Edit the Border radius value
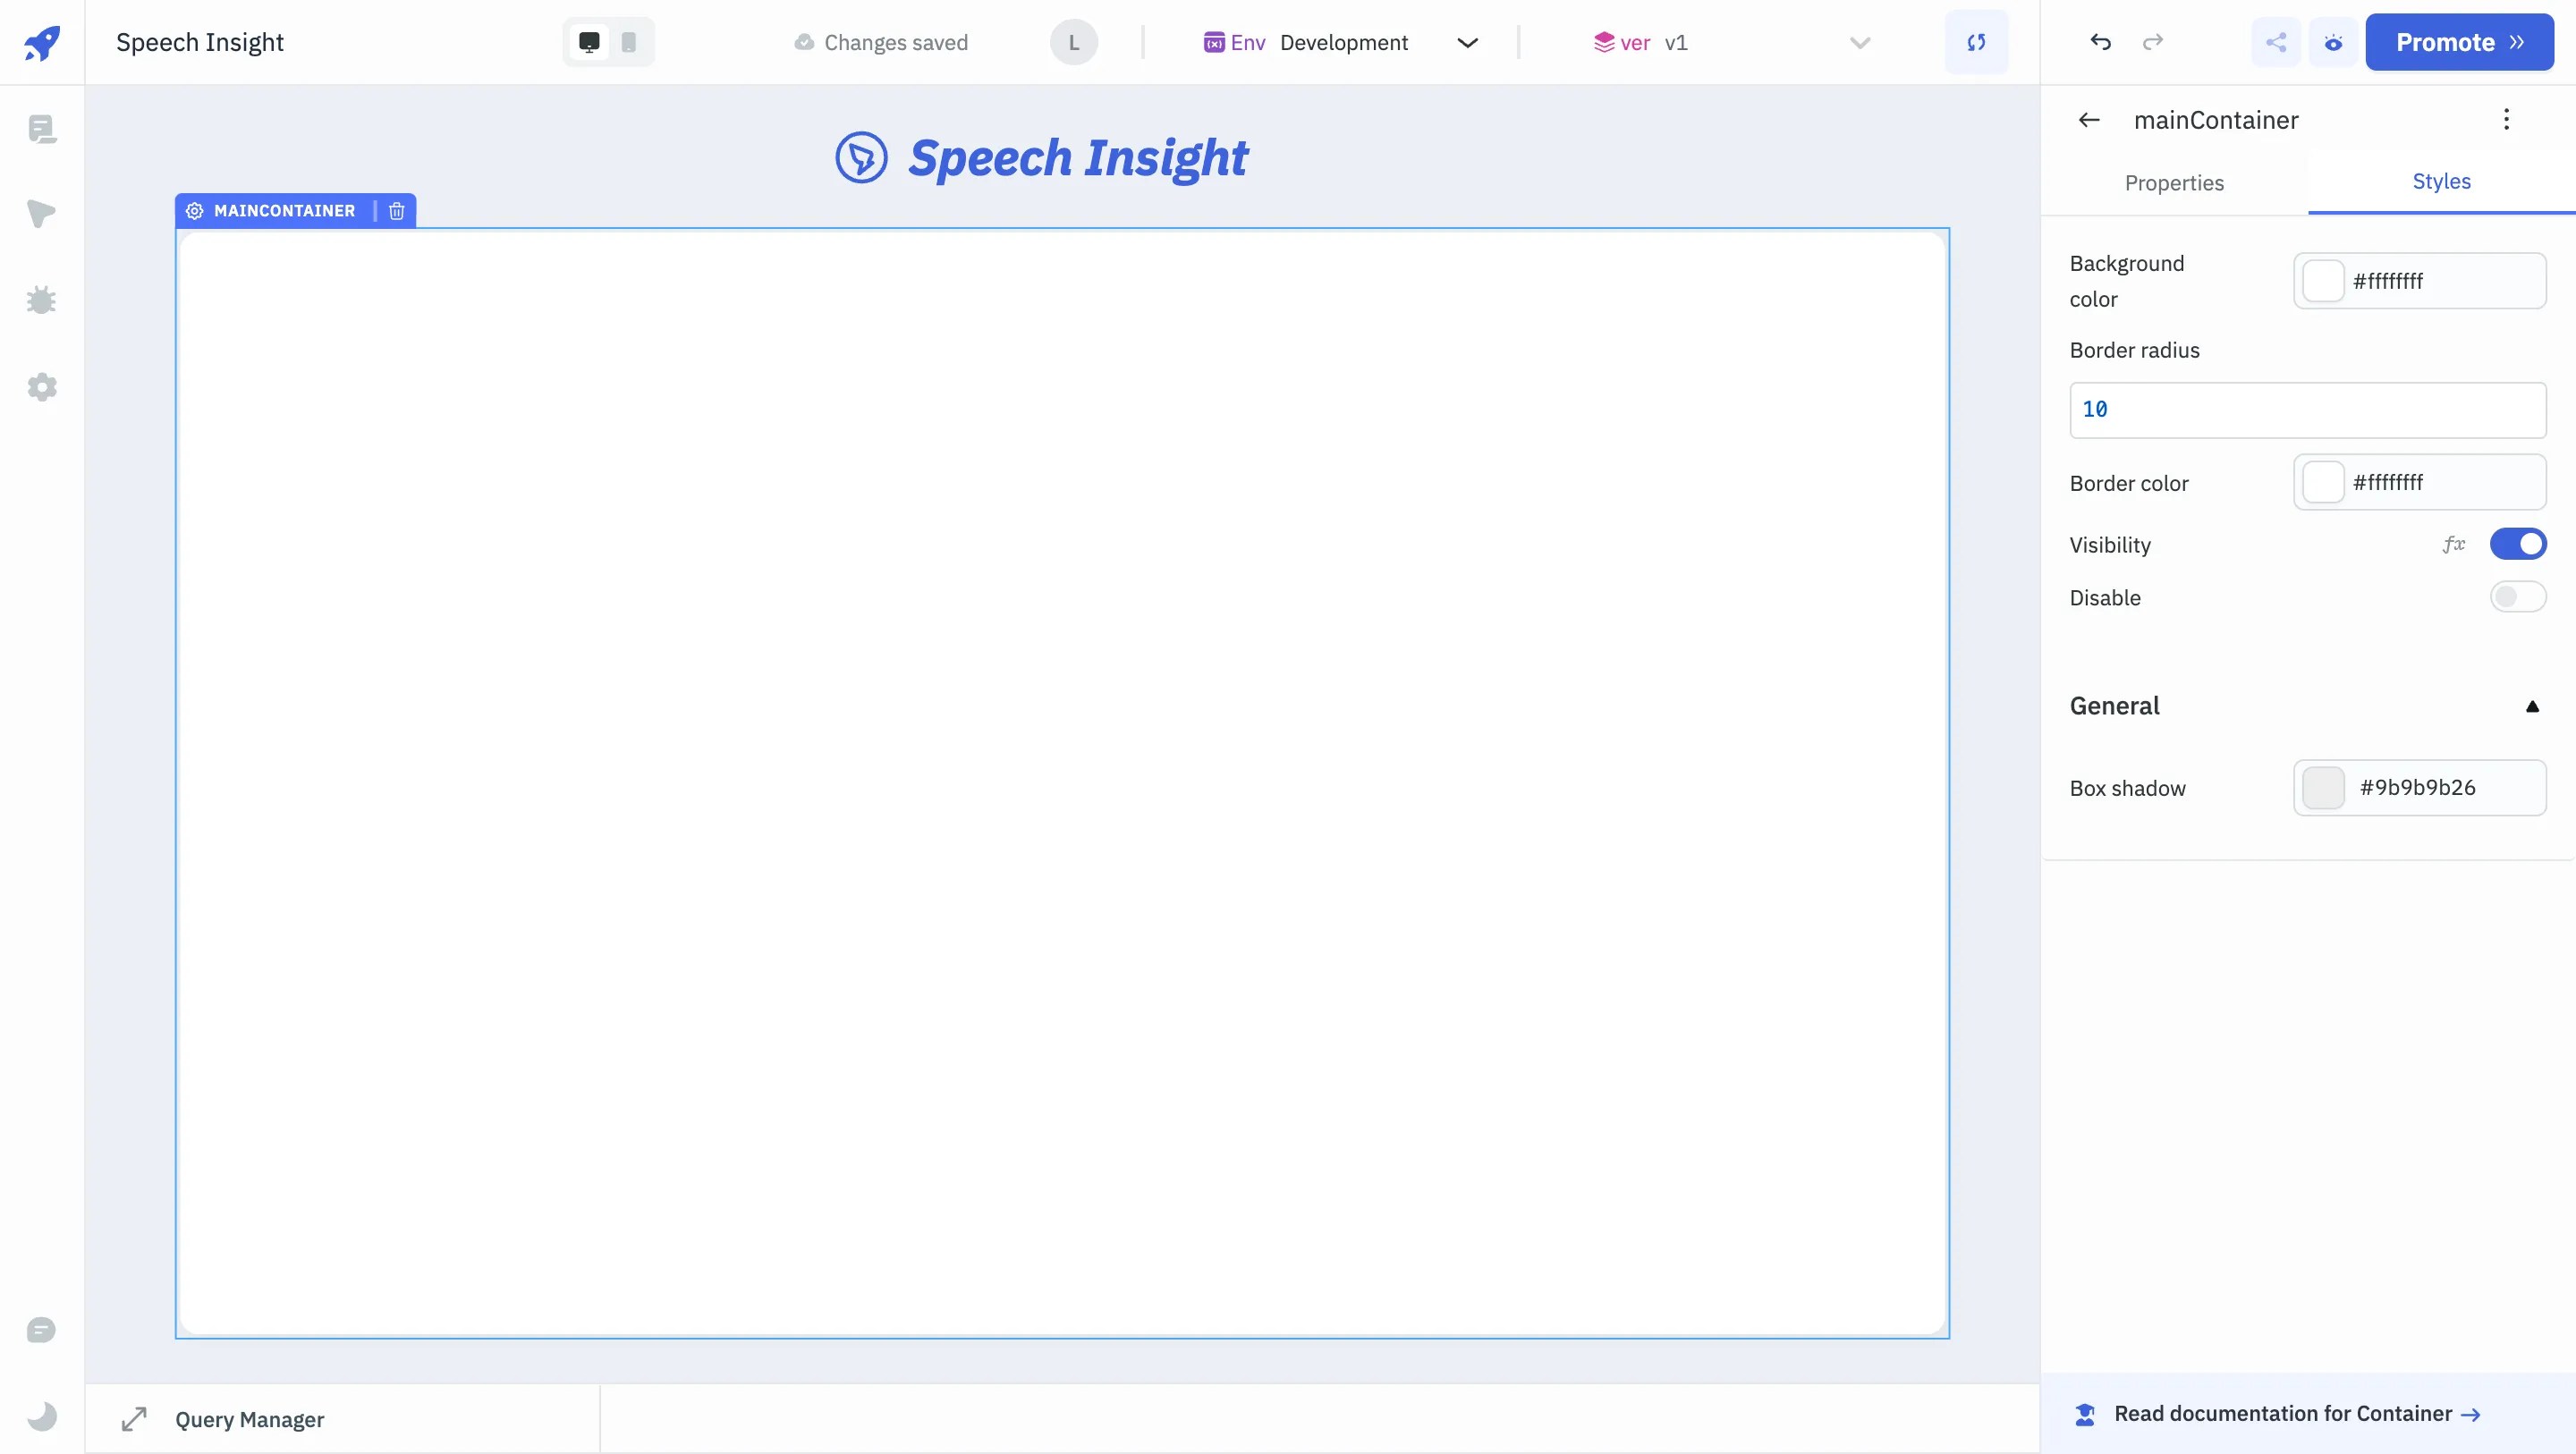Viewport: 2576px width, 1454px height. (2305, 409)
